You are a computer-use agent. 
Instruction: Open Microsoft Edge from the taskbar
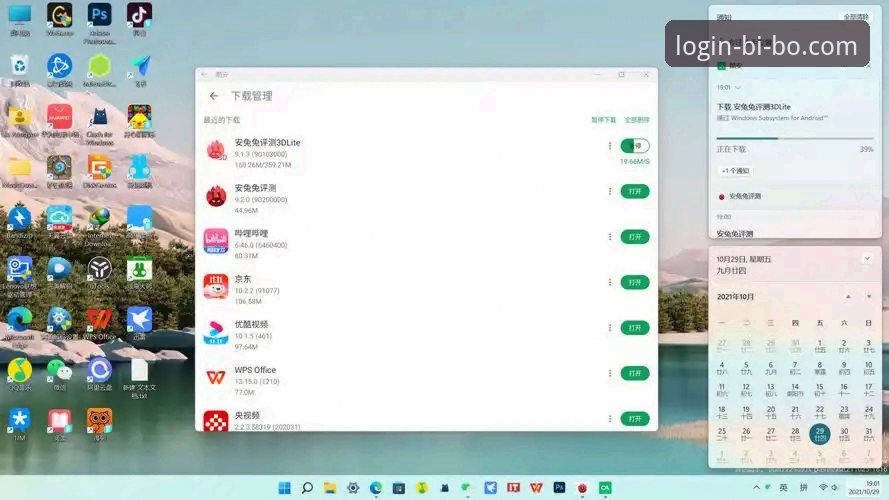[376, 488]
